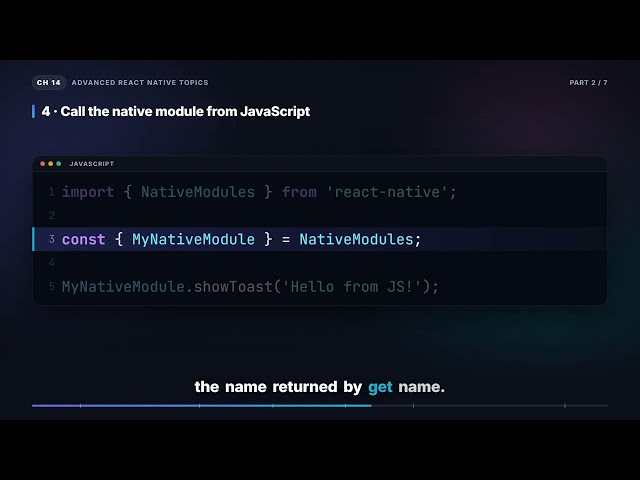The width and height of the screenshot is (640, 480).
Task: Click the word 'returned' in subtitle caption
Action: click(305, 387)
